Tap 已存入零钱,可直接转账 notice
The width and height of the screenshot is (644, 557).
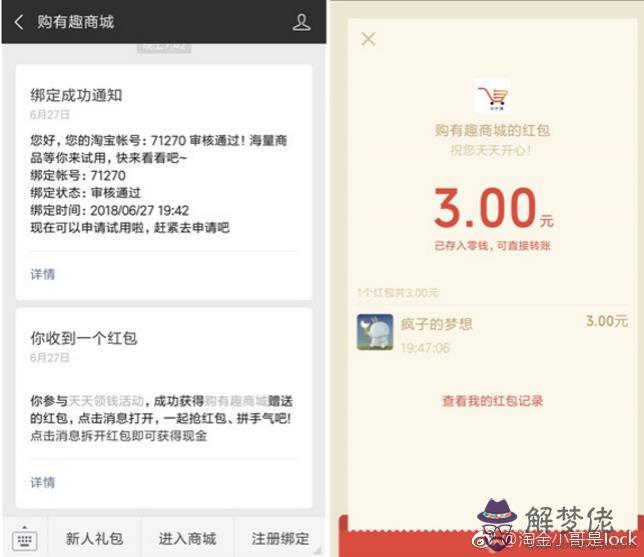492,246
